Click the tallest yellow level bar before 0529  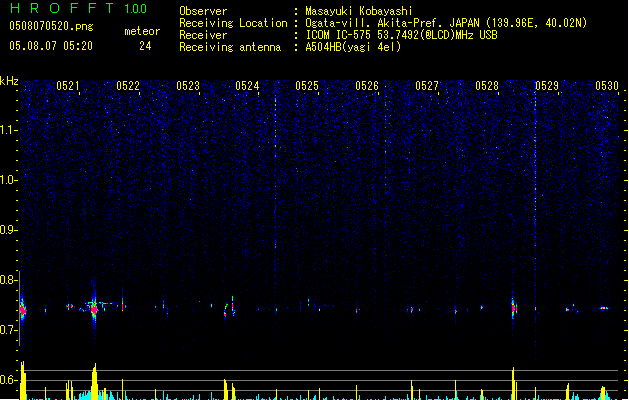[513, 384]
